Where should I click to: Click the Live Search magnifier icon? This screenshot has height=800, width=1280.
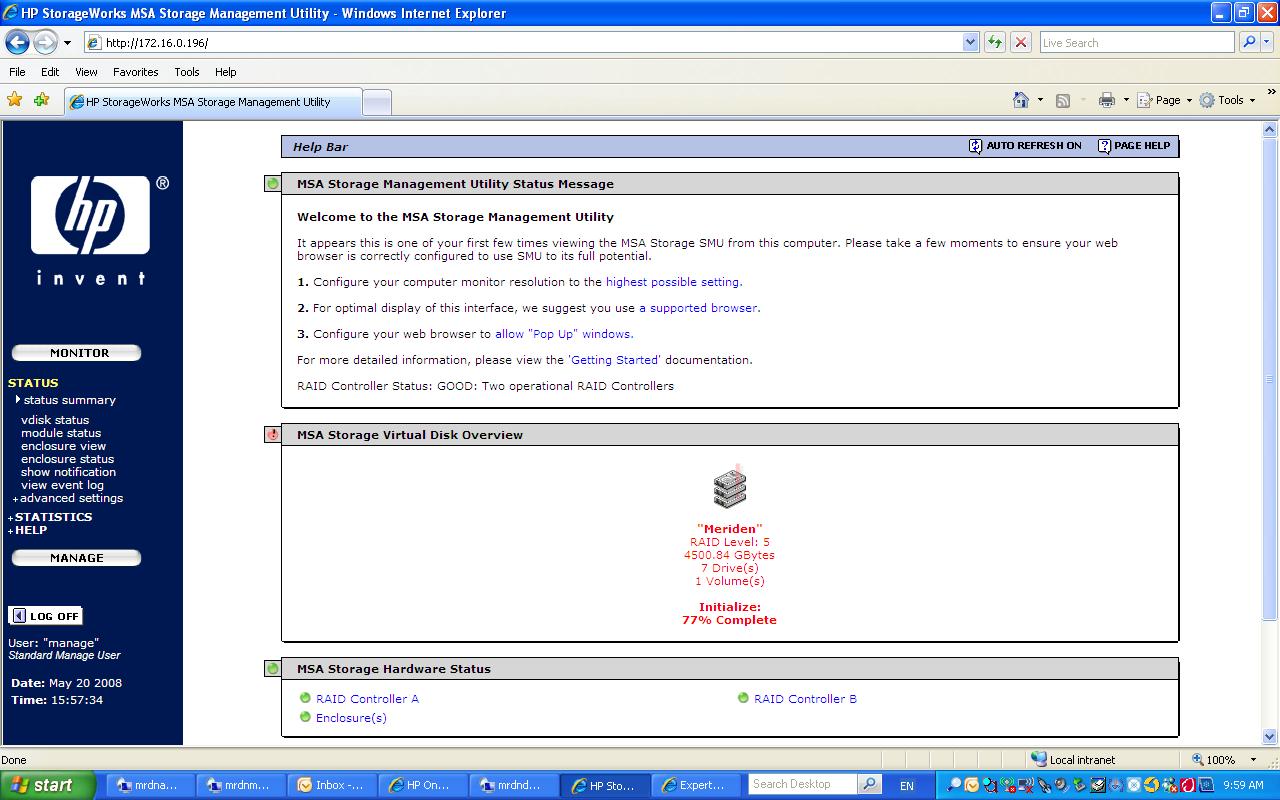pyautogui.click(x=1248, y=42)
